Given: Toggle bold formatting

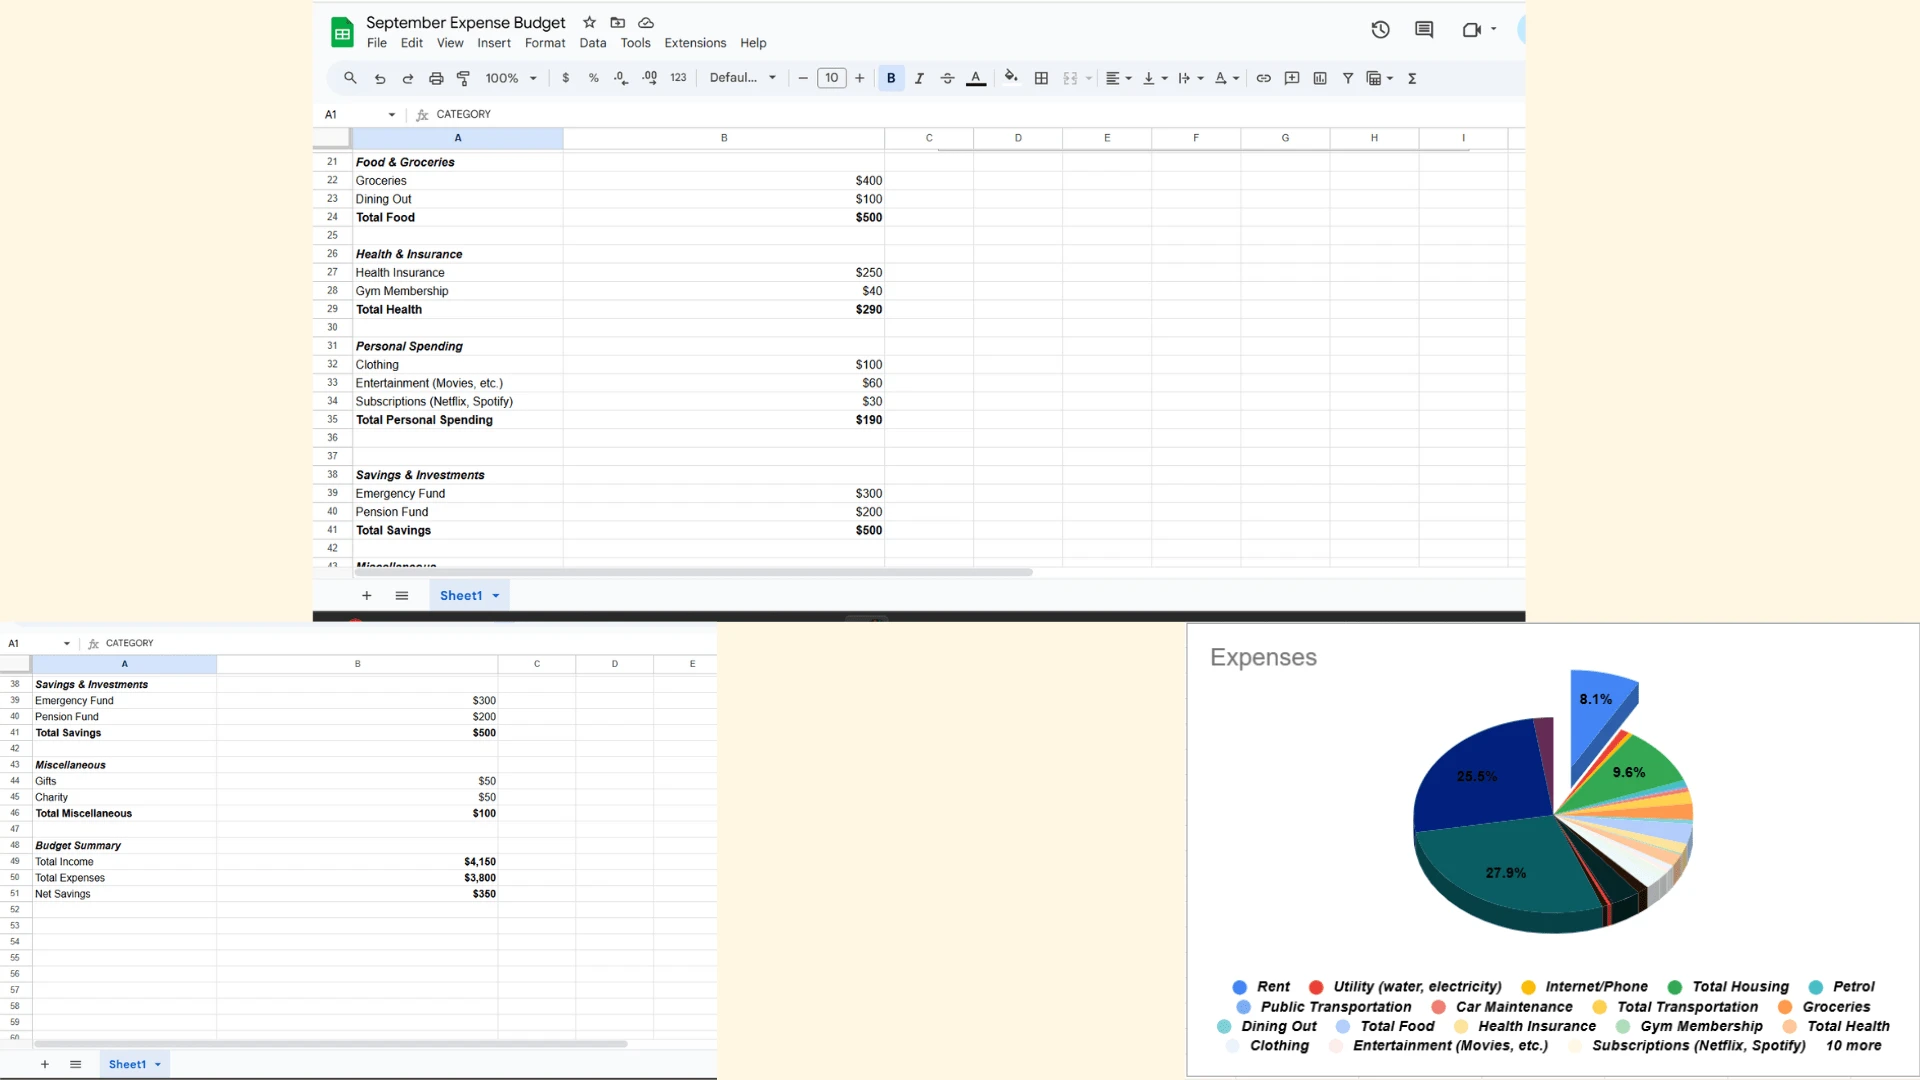Looking at the screenshot, I should click(891, 78).
